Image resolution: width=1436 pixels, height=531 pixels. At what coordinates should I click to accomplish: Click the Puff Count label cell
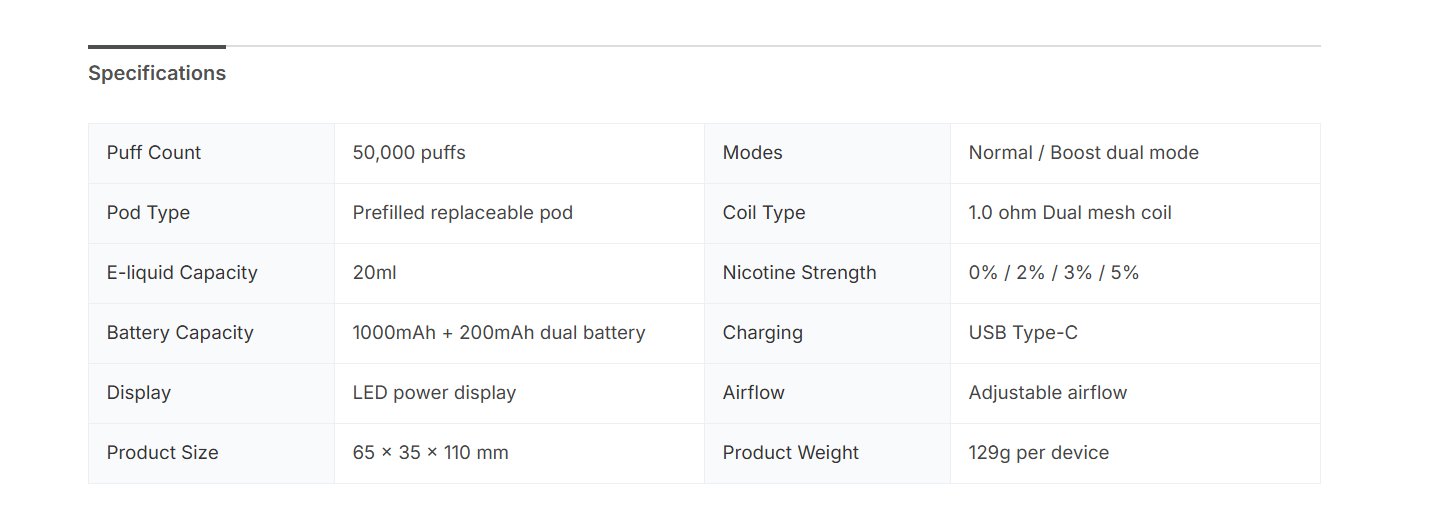click(x=154, y=153)
